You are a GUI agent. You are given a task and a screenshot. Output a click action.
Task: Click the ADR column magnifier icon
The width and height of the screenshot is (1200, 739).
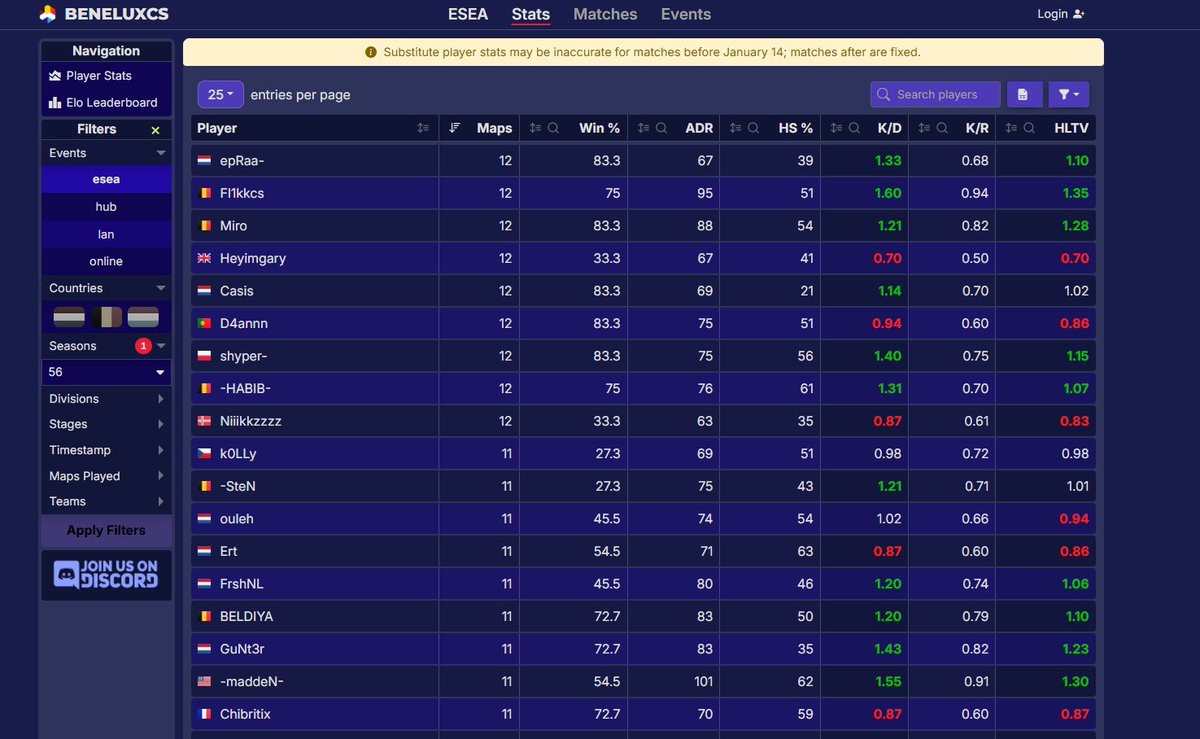(661, 128)
